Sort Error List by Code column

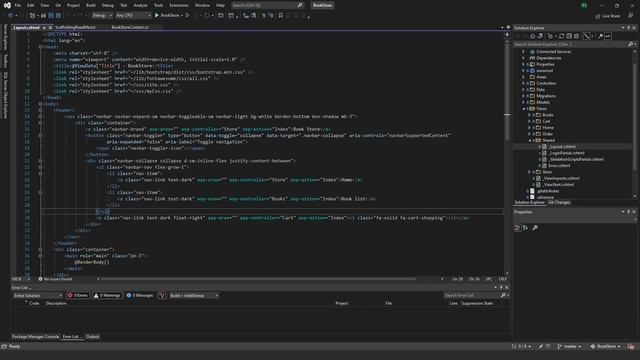pyautogui.click(x=34, y=303)
